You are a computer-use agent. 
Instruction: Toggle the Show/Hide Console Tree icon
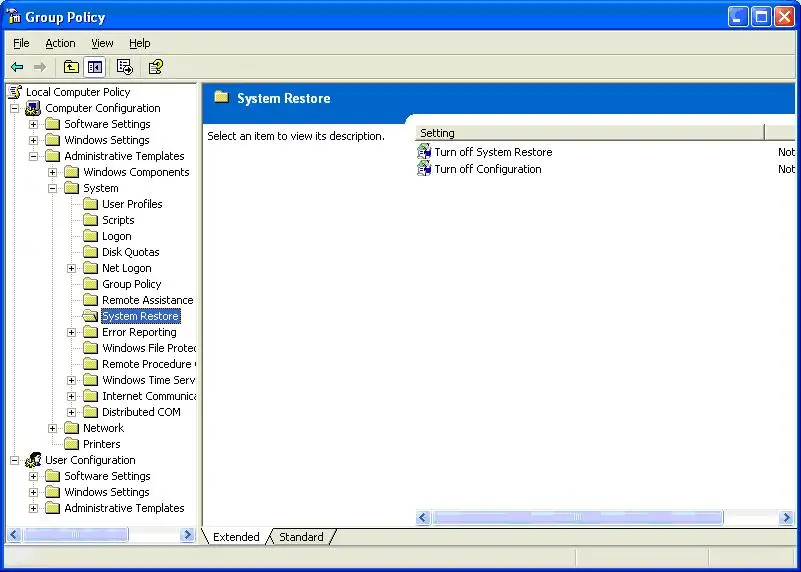coord(94,67)
